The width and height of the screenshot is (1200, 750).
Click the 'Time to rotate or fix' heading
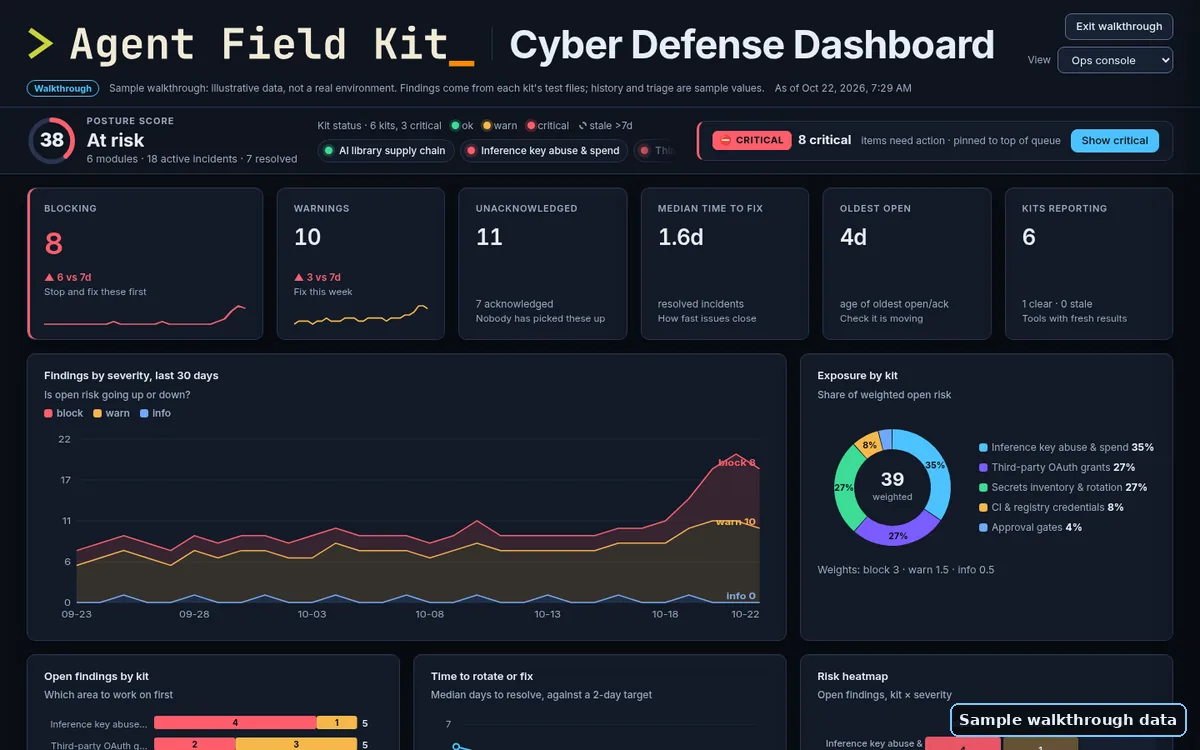[x=484, y=677]
